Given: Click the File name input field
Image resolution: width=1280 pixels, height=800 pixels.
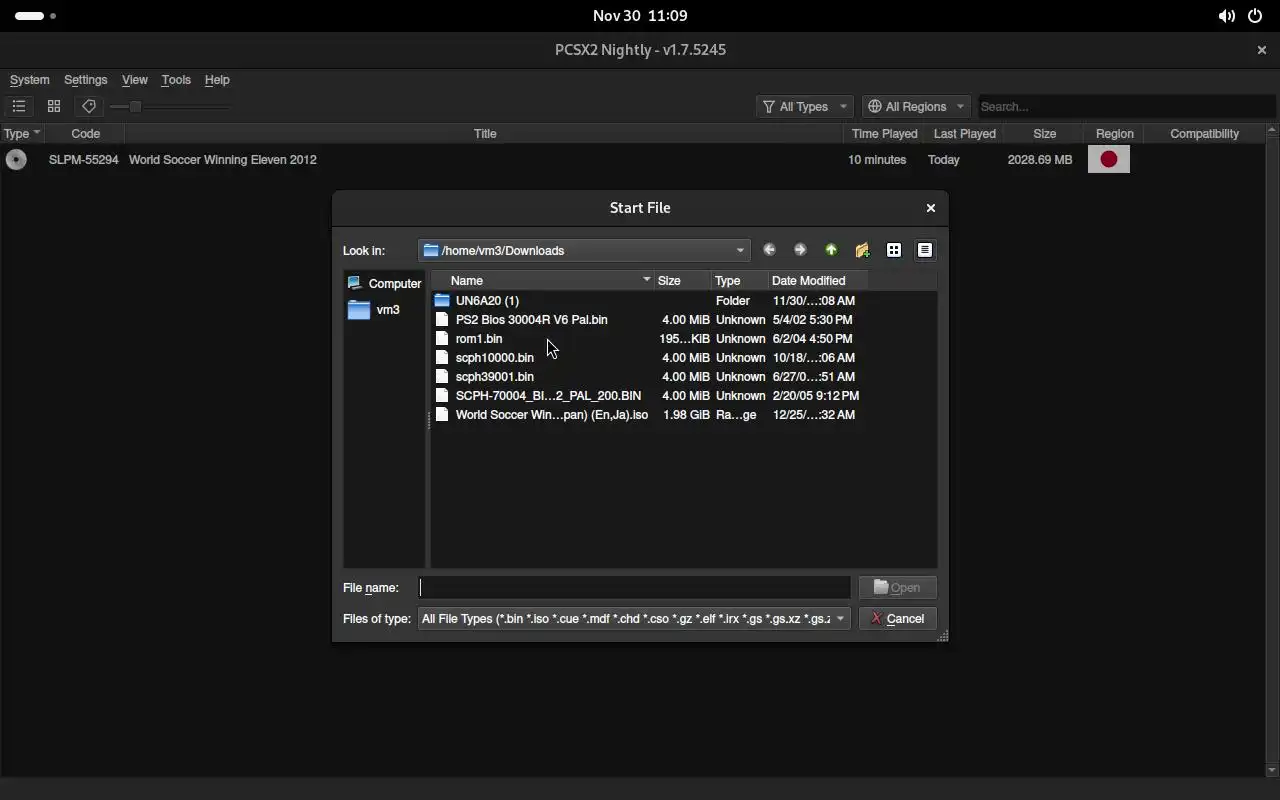Looking at the screenshot, I should [x=634, y=588].
